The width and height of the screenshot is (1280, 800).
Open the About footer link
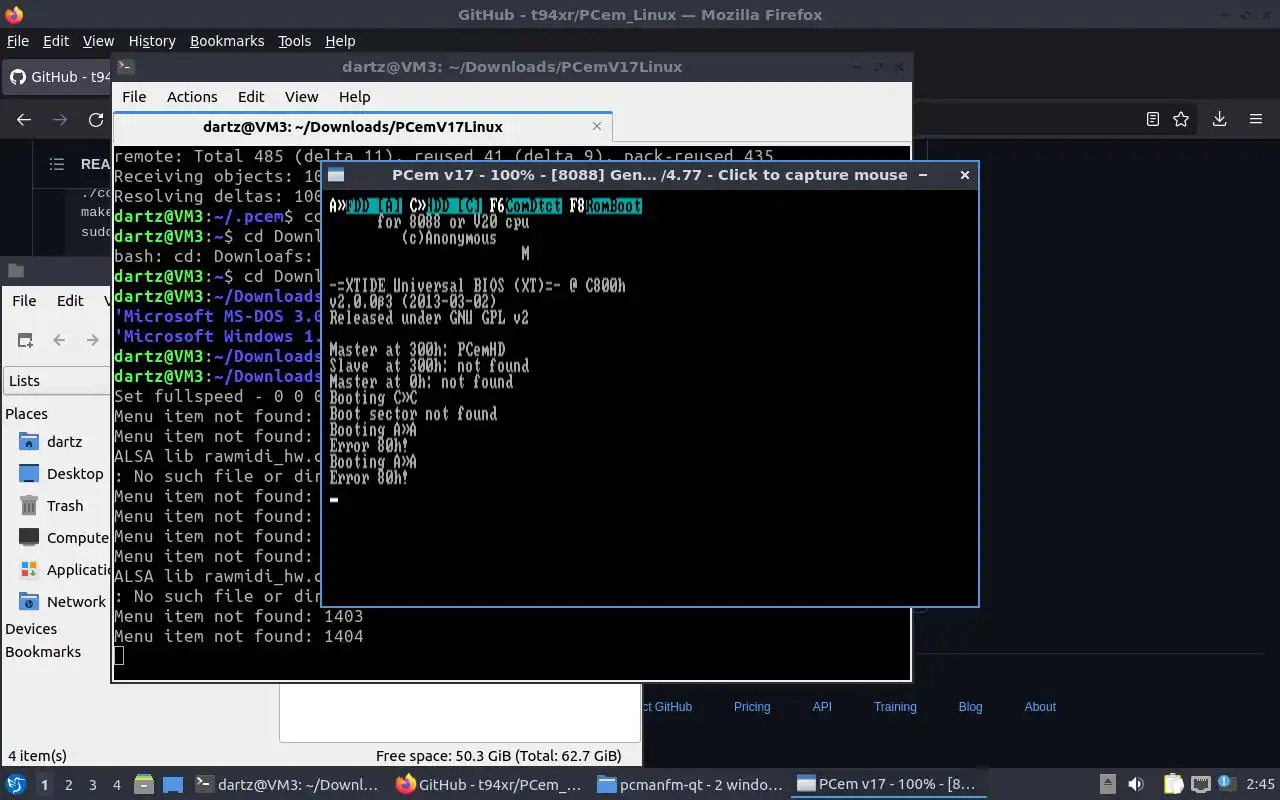(1040, 706)
